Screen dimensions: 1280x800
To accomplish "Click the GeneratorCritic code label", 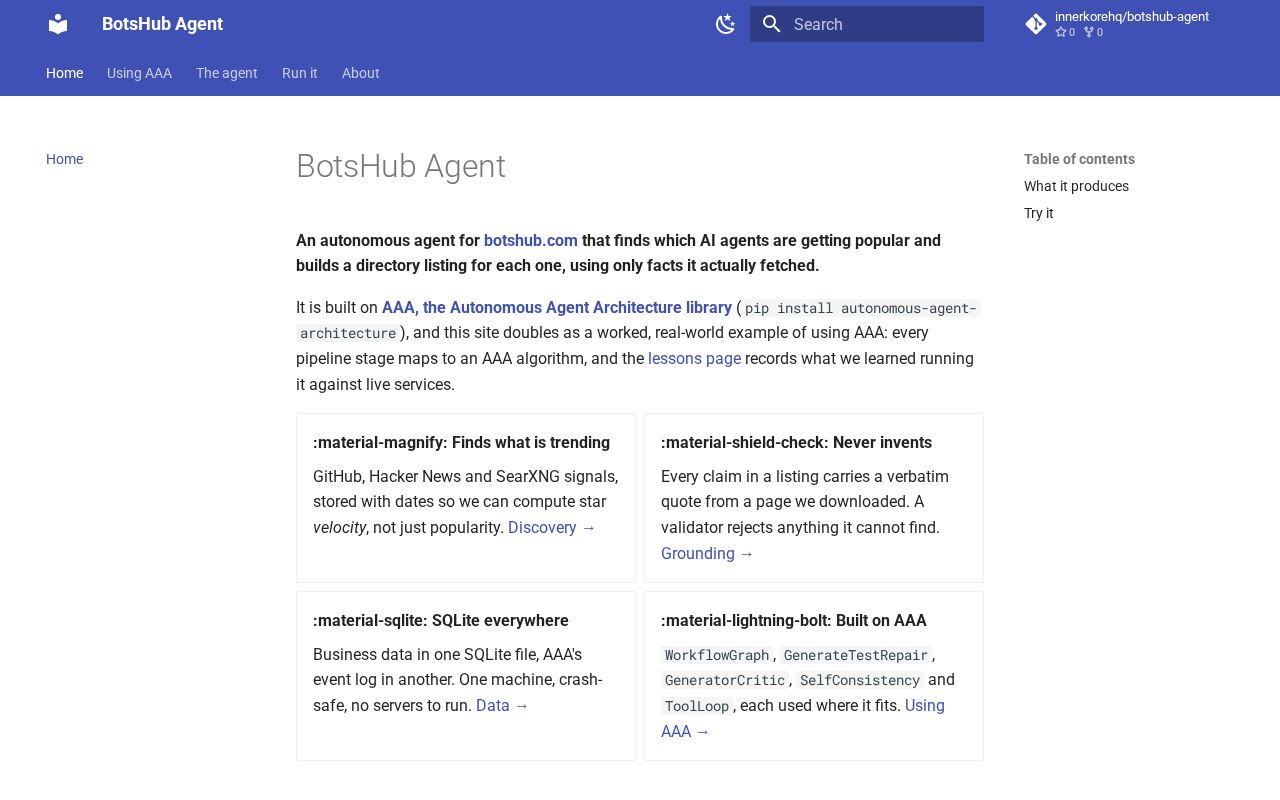I will [725, 680].
